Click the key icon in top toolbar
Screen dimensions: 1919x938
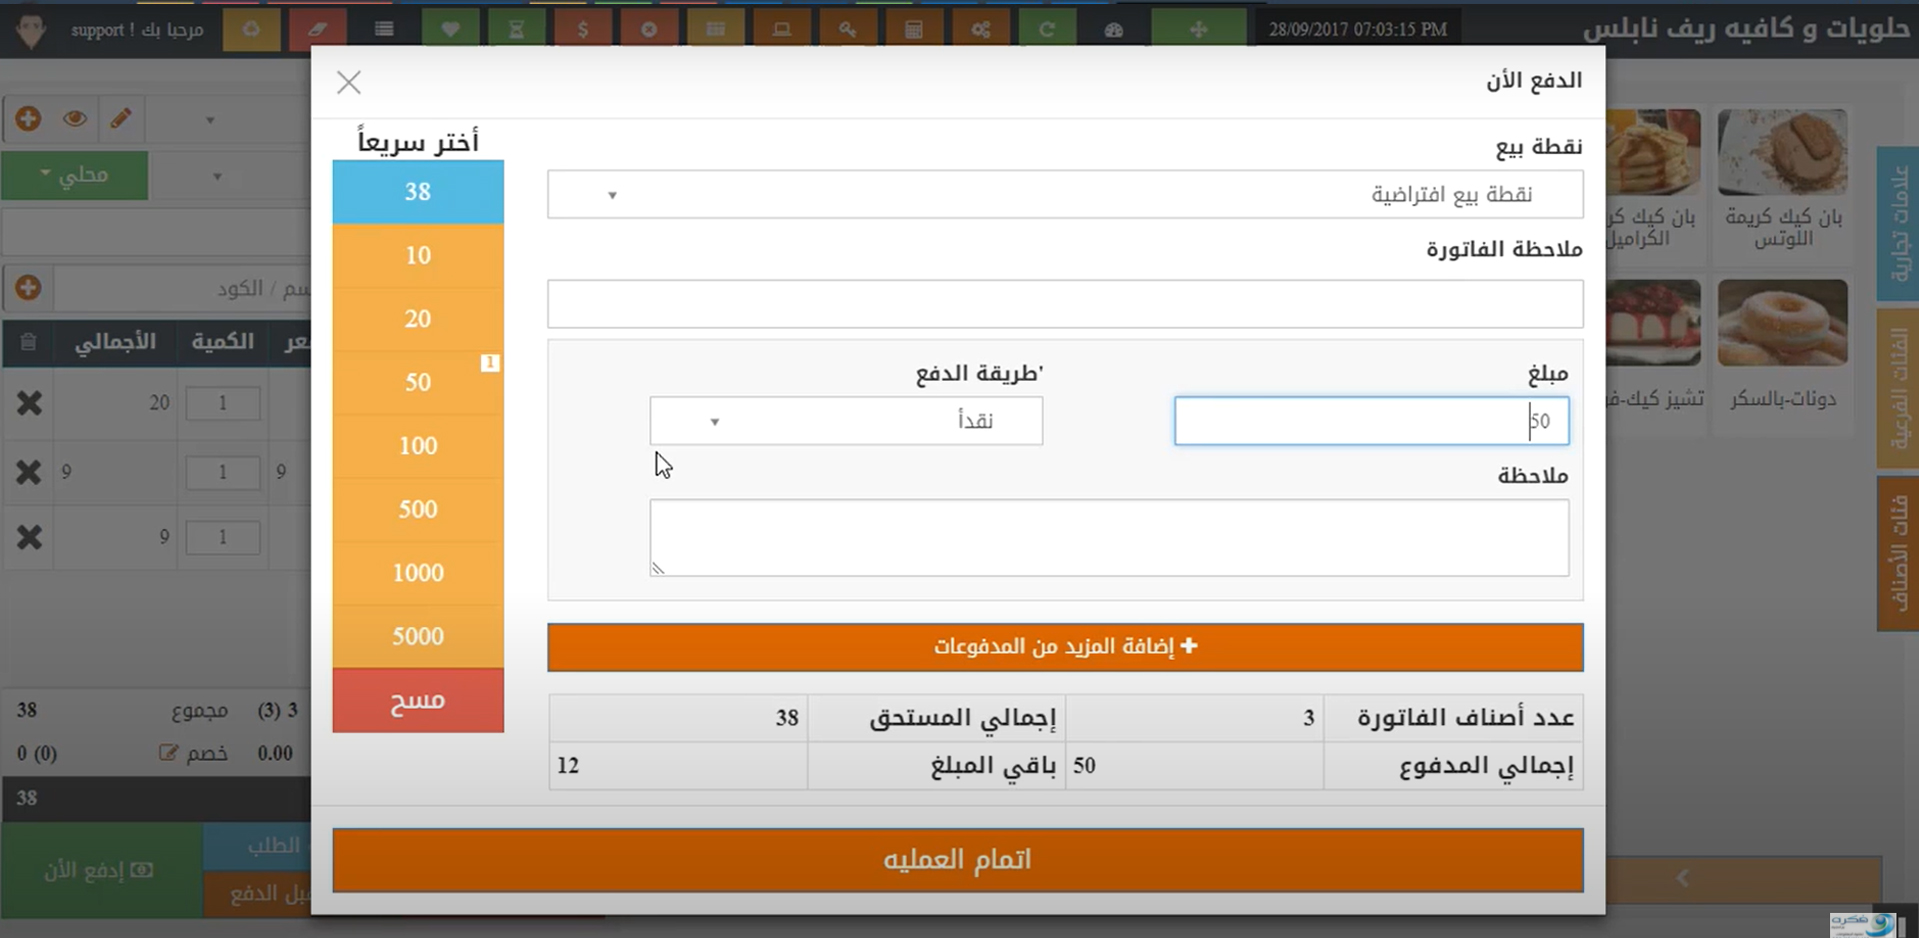click(x=848, y=29)
